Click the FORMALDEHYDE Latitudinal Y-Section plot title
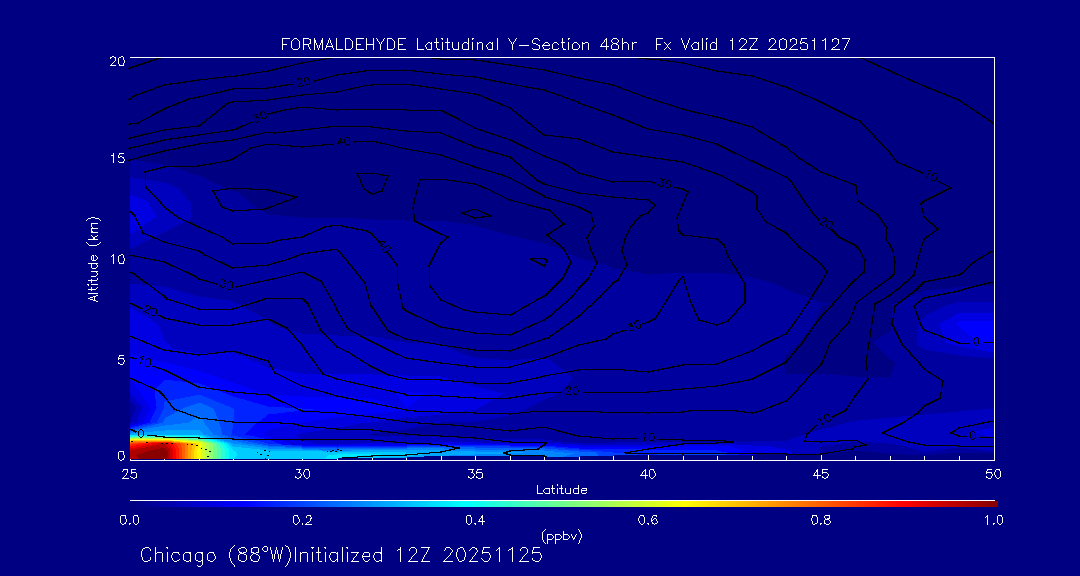The height and width of the screenshot is (576, 1080). (565, 45)
